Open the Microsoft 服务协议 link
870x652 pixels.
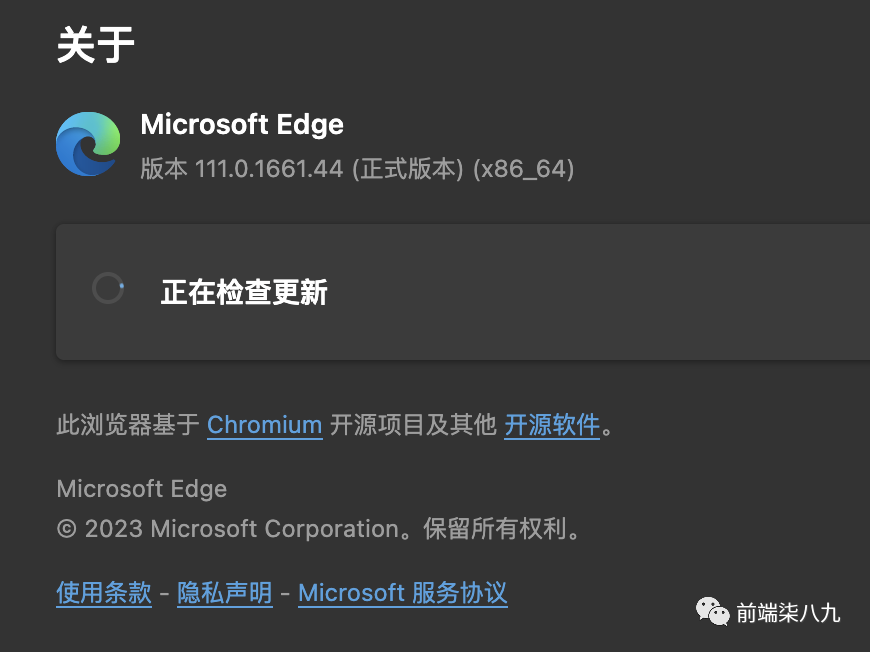click(402, 593)
